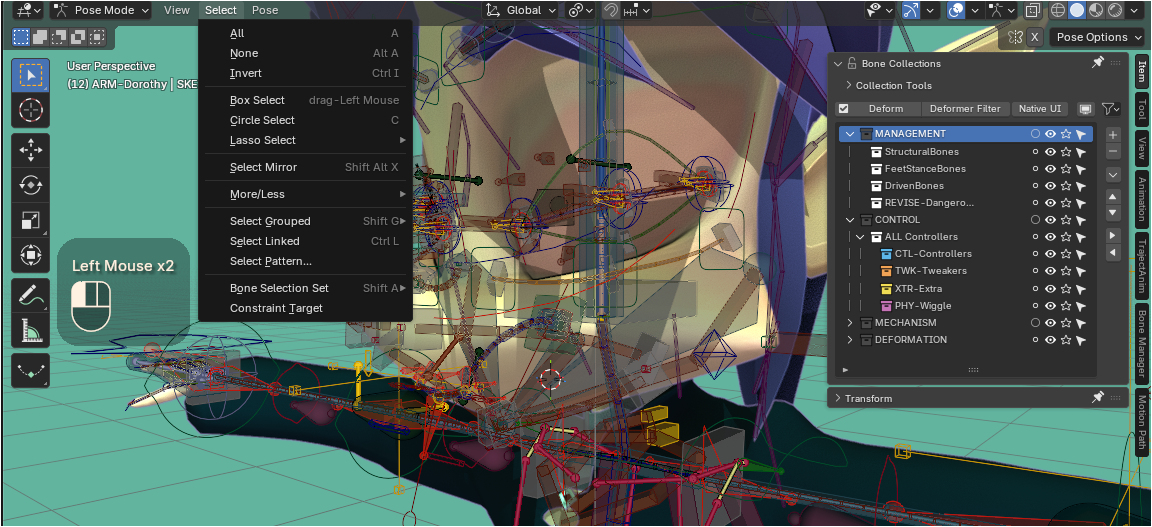1152x527 pixels.
Task: Expand the MECHANISM collection
Action: click(850, 323)
